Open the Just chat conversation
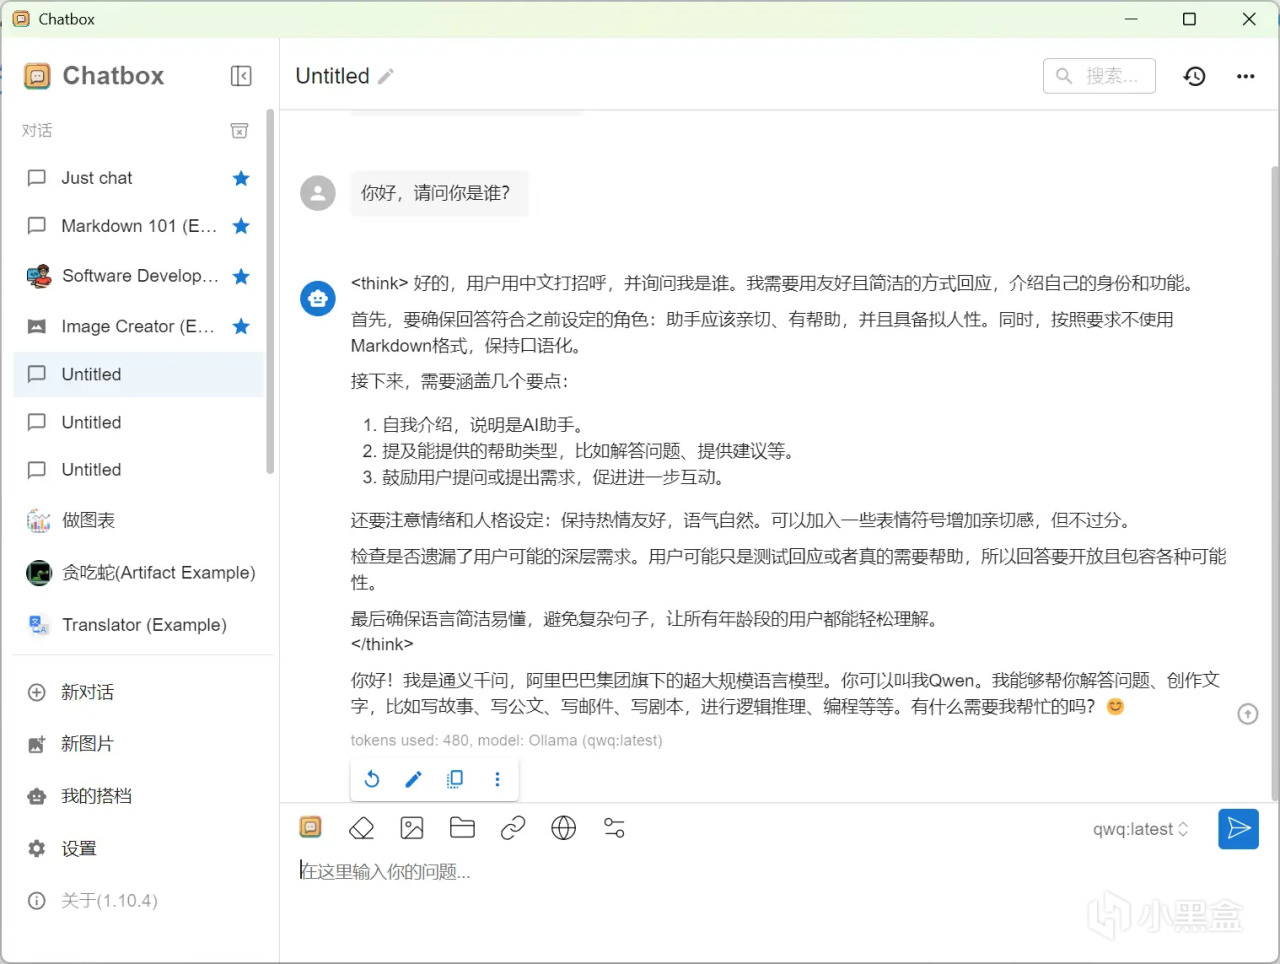Screen dimensions: 1280x964 [138, 178]
